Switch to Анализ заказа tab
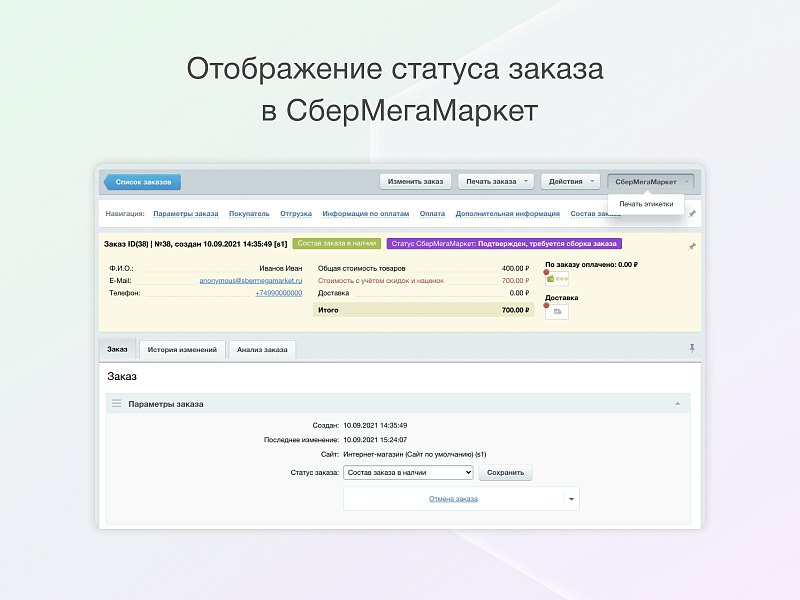The image size is (800, 600). 262,349
